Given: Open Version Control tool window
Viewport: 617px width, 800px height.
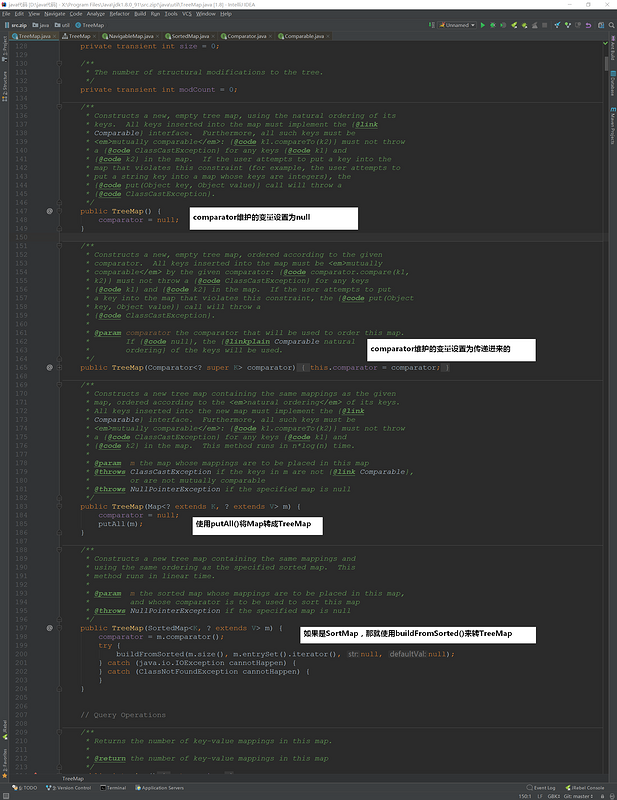Looking at the screenshot, I should coord(68,788).
